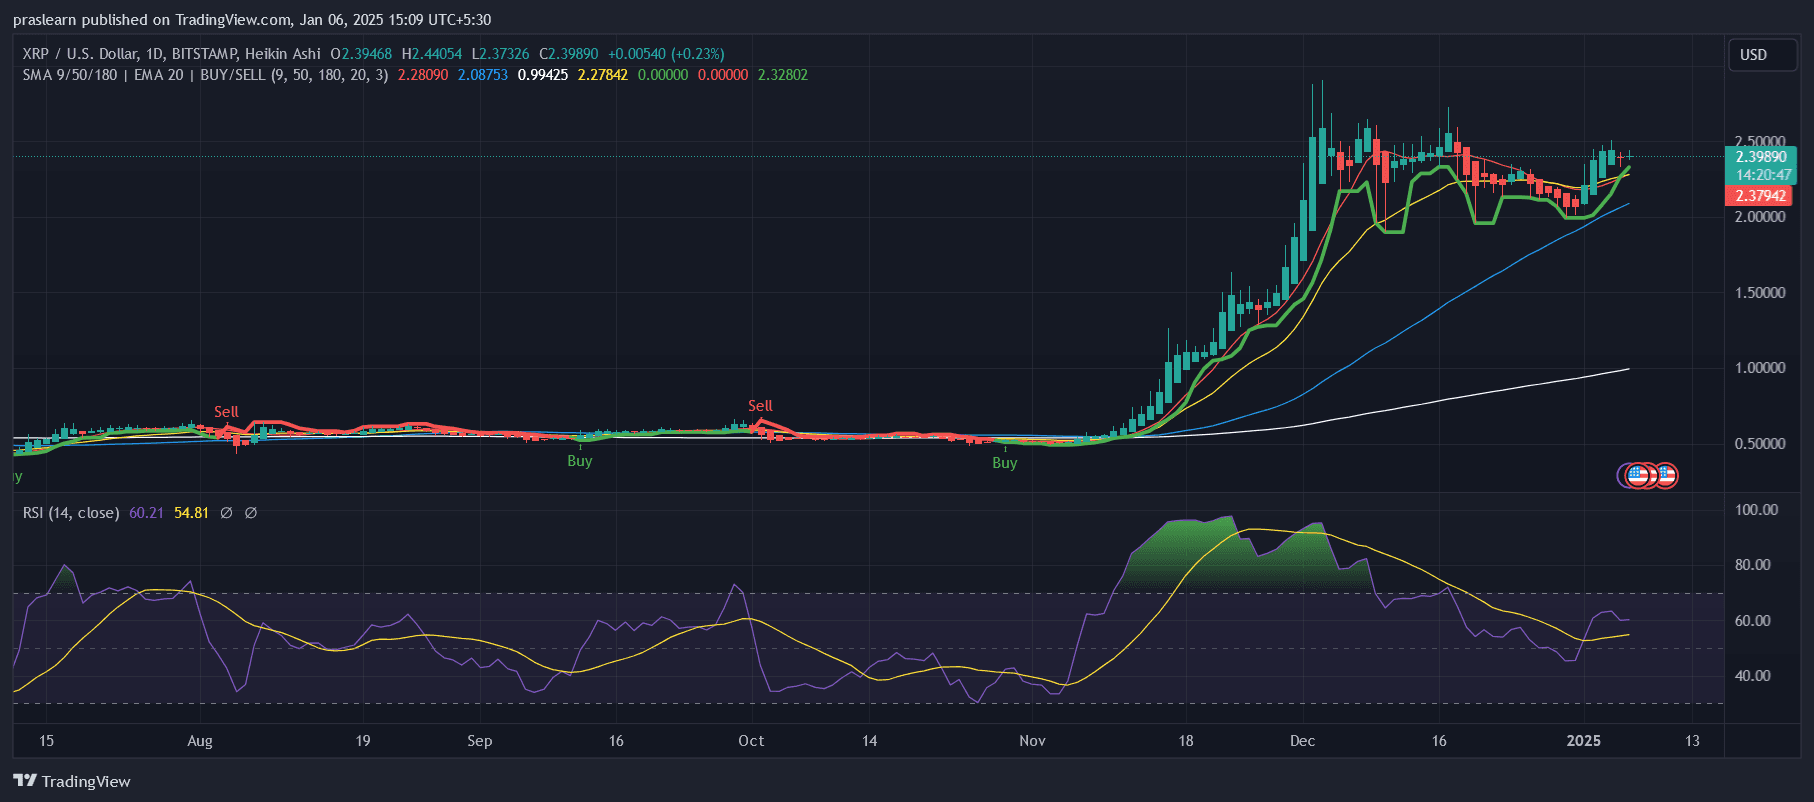This screenshot has width=1814, height=802.
Task: Click the Dec label on the time axis
Action: 1302,741
